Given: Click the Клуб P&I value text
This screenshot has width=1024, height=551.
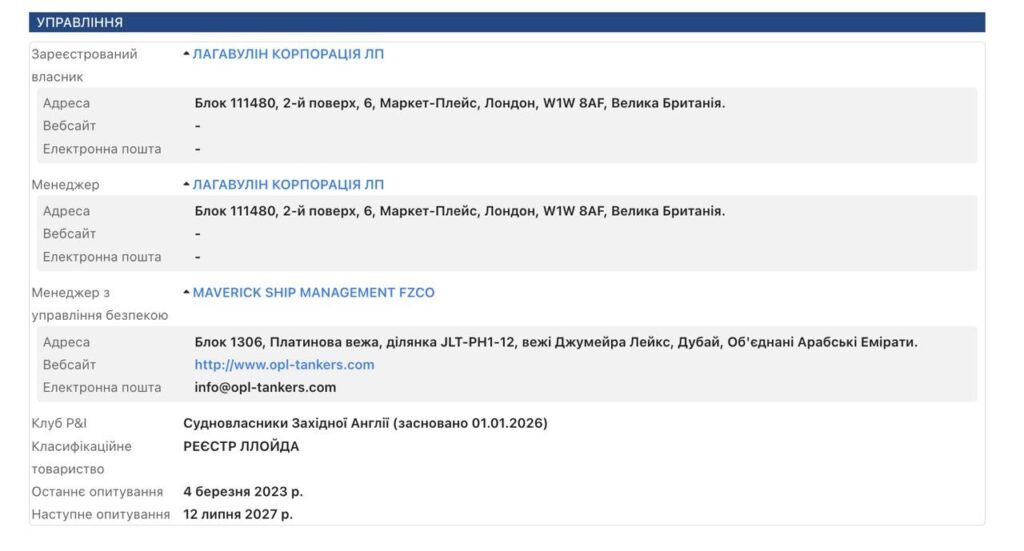Looking at the screenshot, I should coord(365,423).
